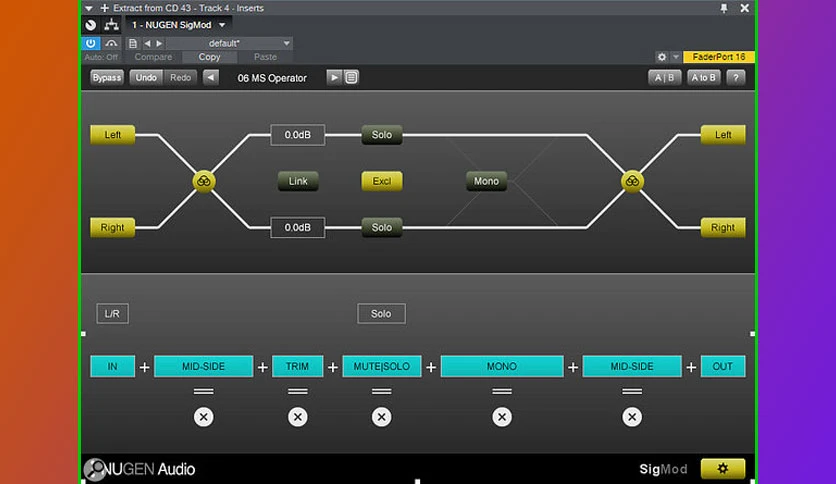Image resolution: width=836 pixels, height=484 pixels.
Task: Click the Compare button
Action: click(x=153, y=57)
